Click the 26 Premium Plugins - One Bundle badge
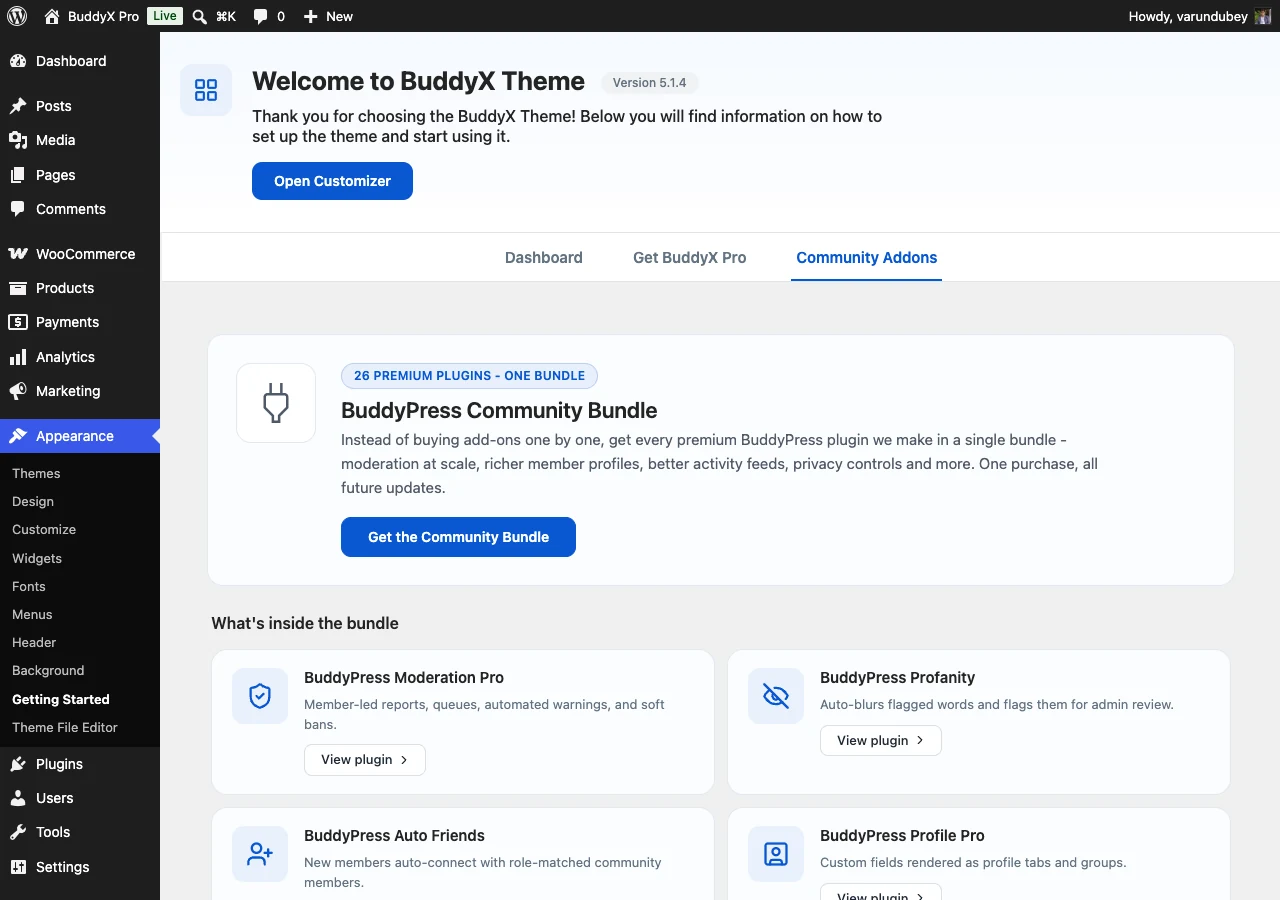 (469, 376)
